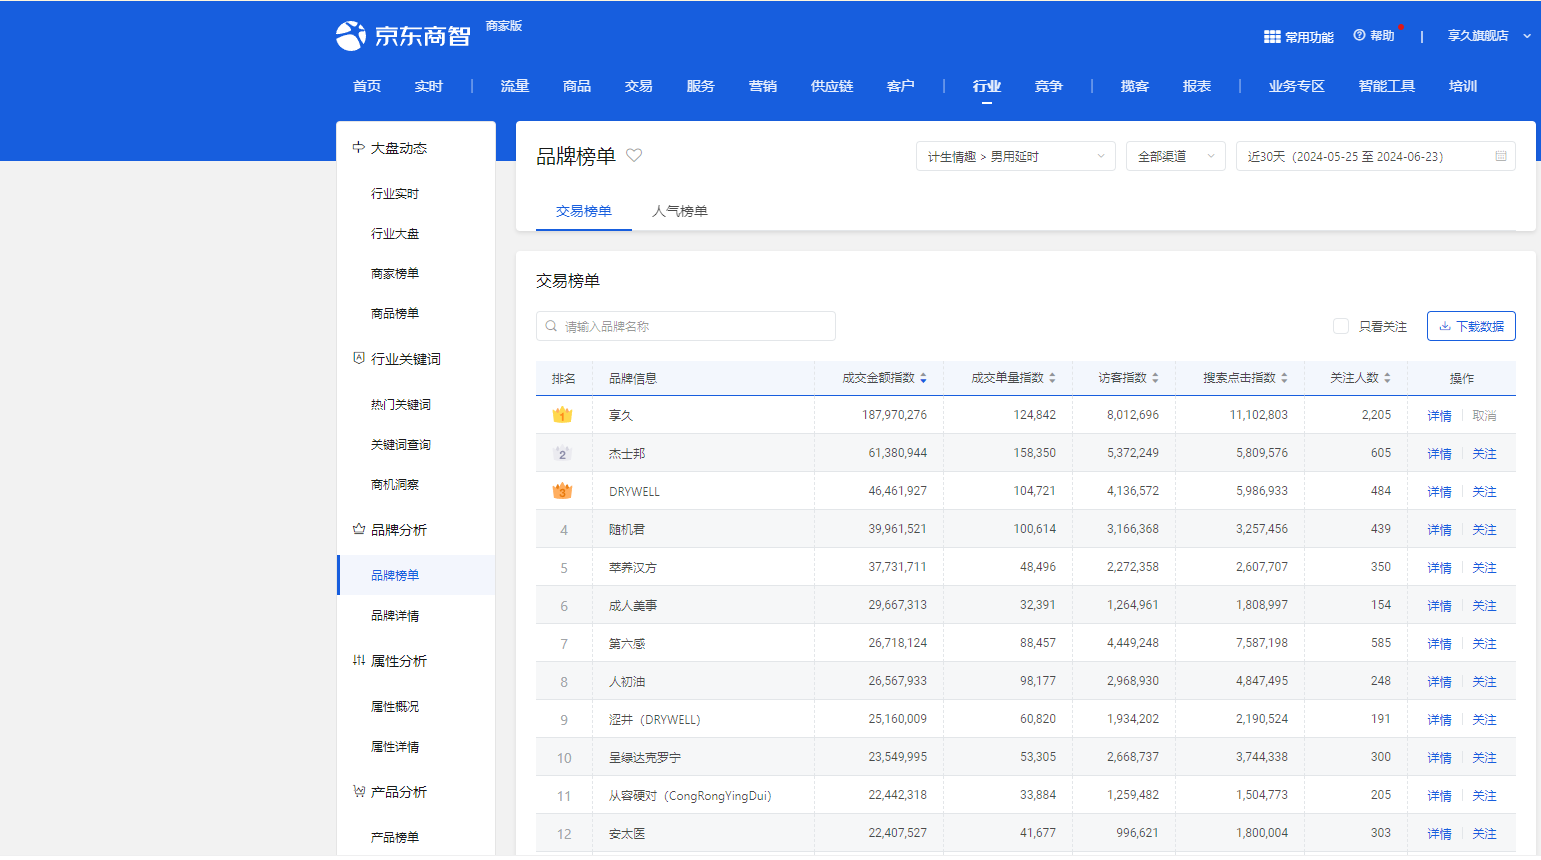
Task: Open the 报表 top menu
Action: pyautogui.click(x=1197, y=86)
